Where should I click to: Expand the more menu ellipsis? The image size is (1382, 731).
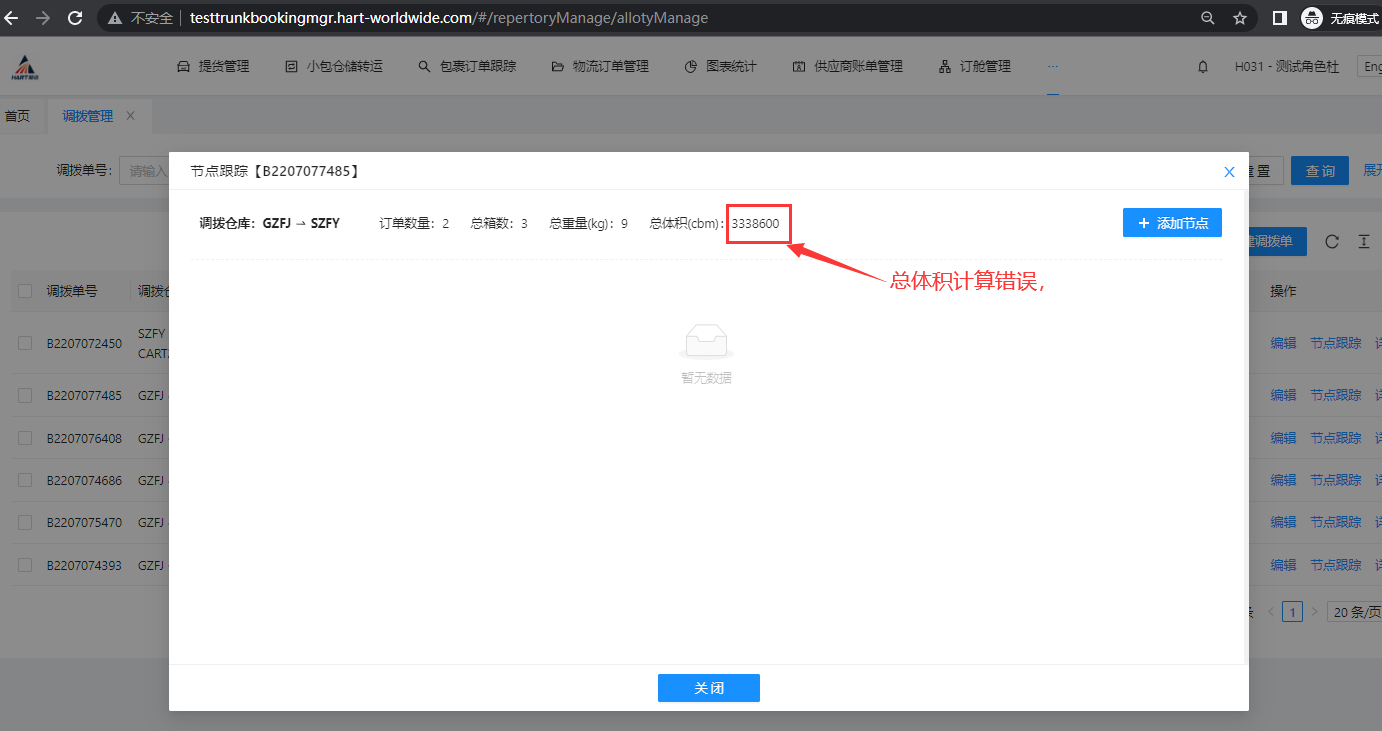(1052, 67)
